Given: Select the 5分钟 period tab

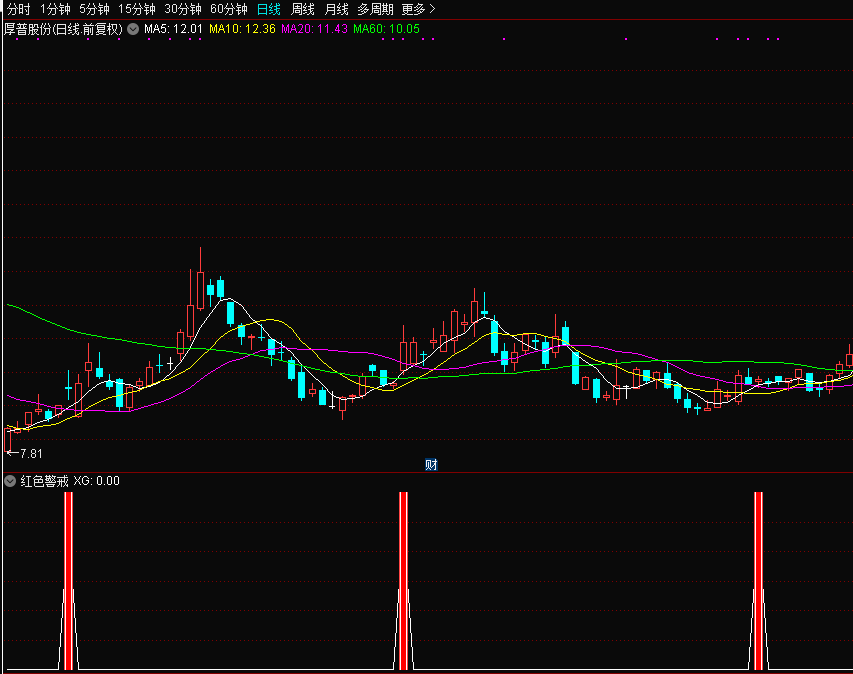Looking at the screenshot, I should pyautogui.click(x=94, y=9).
